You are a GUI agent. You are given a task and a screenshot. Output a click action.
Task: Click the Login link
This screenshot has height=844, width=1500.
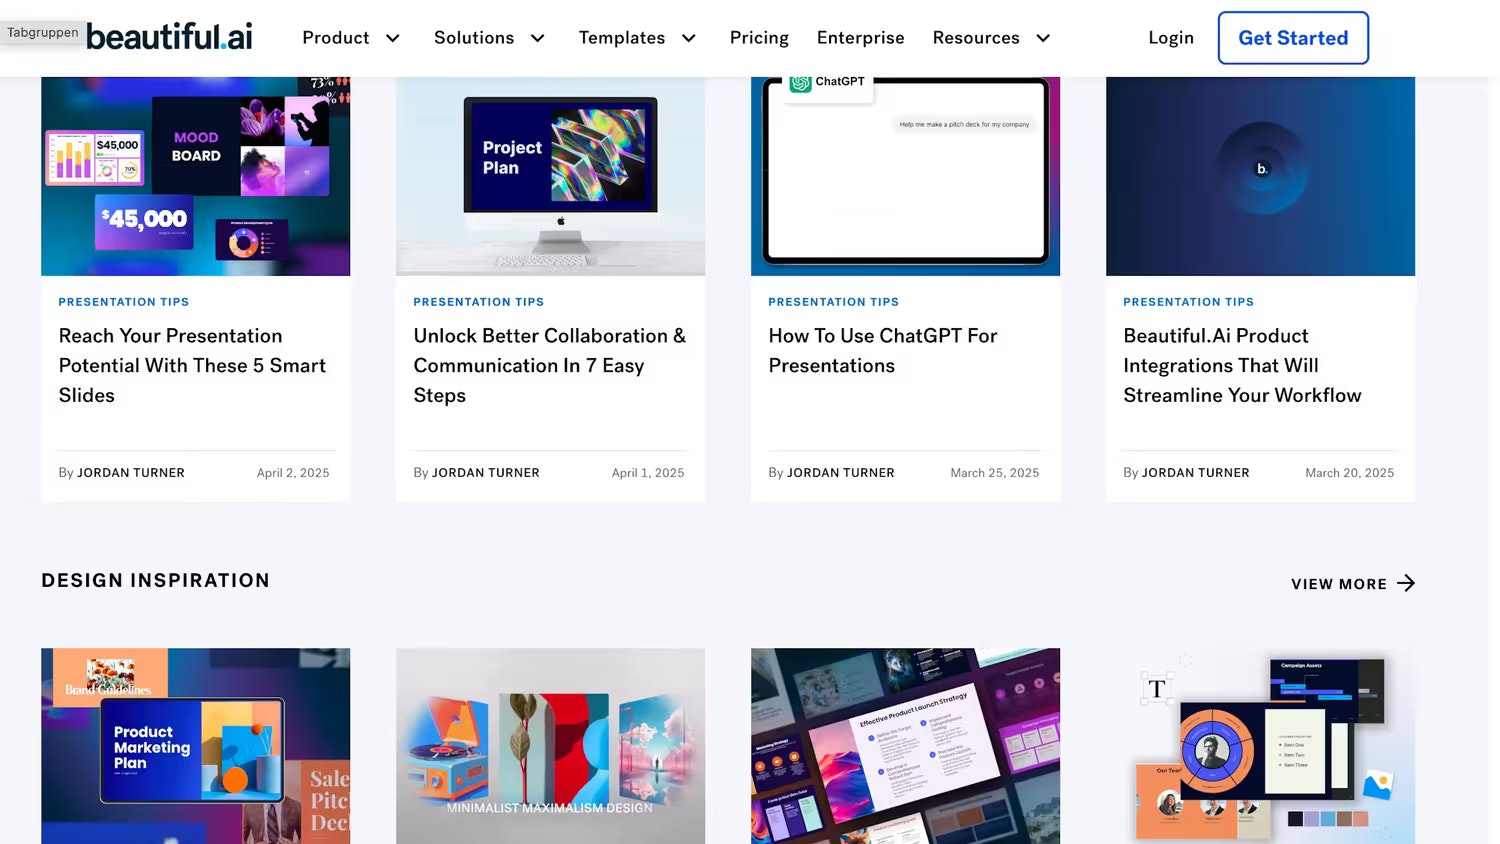coord(1170,38)
